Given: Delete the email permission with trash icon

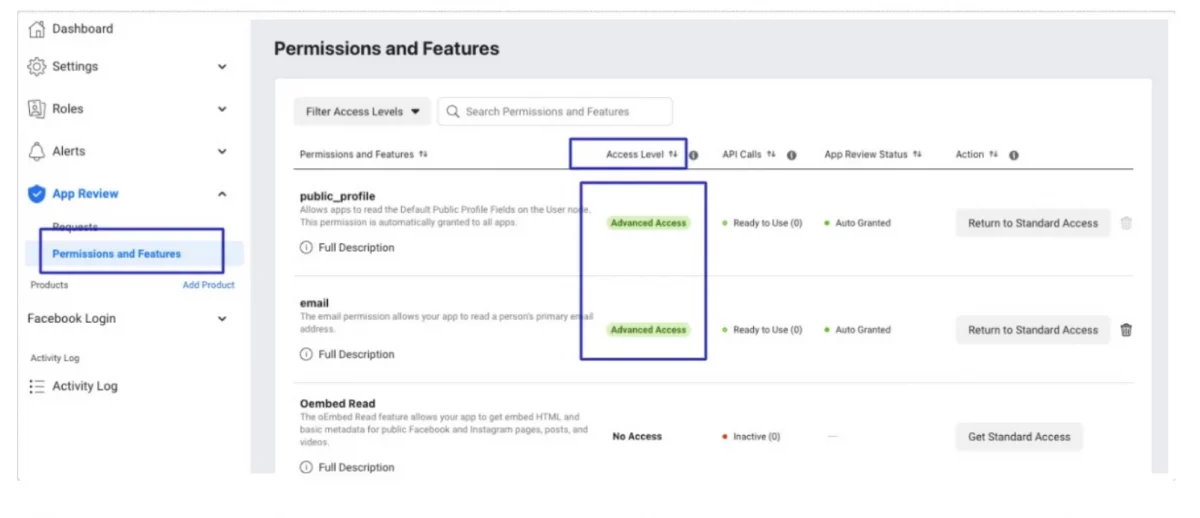Looking at the screenshot, I should (x=1126, y=330).
